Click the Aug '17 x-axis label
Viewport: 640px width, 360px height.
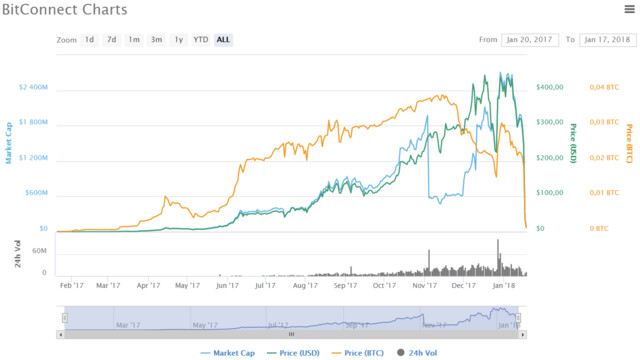click(x=305, y=285)
